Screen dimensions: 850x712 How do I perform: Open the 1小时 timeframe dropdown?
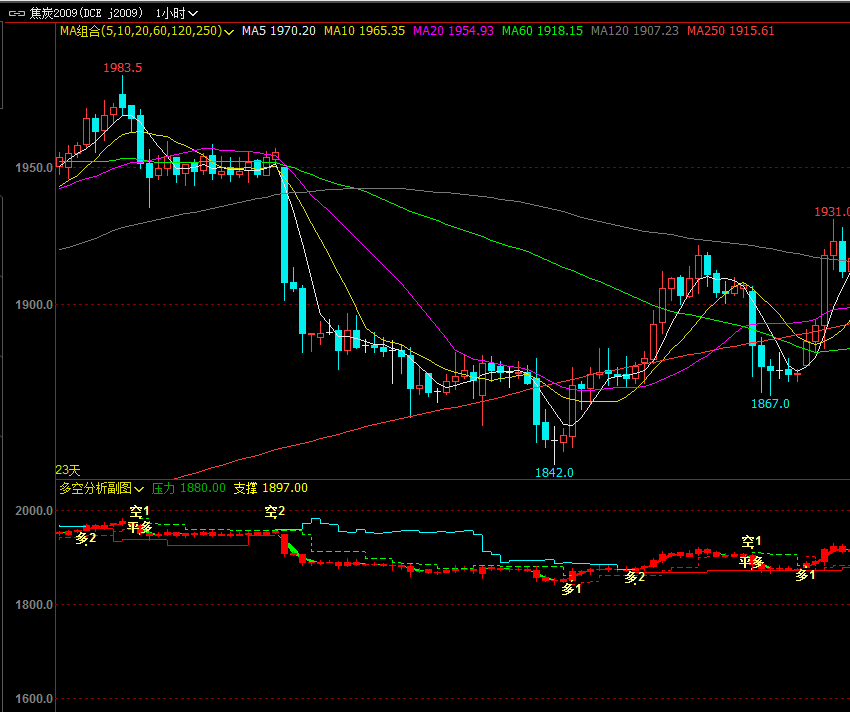point(176,13)
